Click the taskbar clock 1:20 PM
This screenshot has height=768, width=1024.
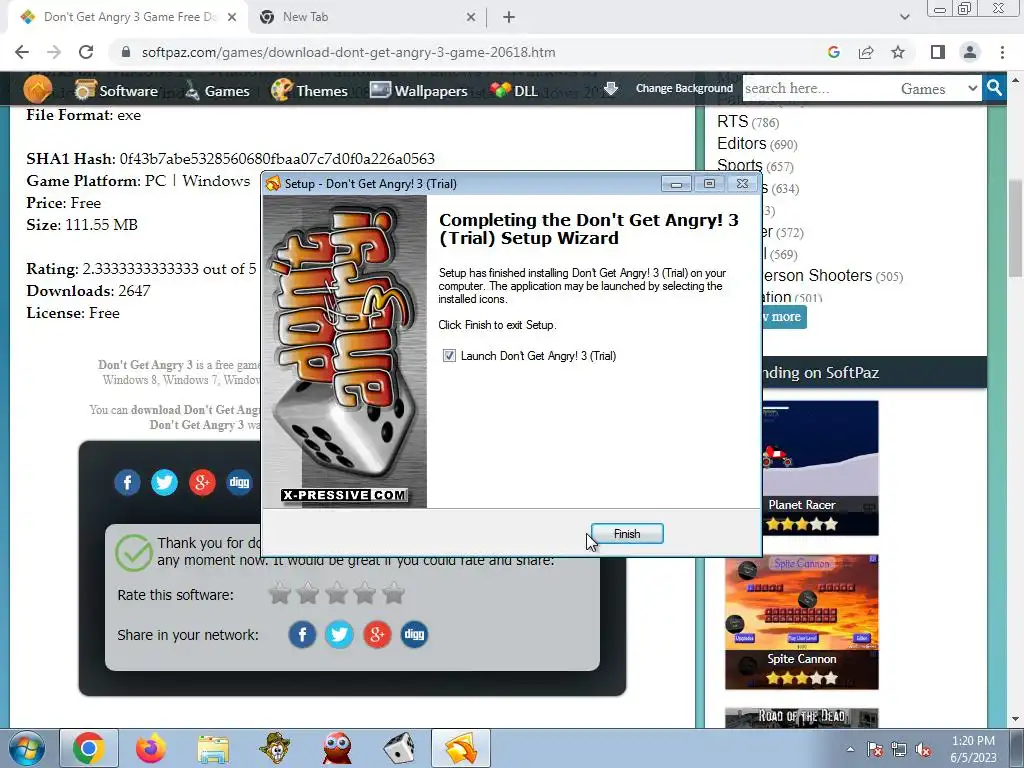[973, 741]
